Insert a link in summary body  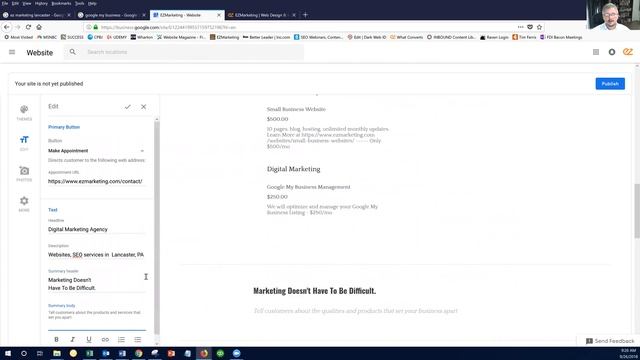(105, 339)
